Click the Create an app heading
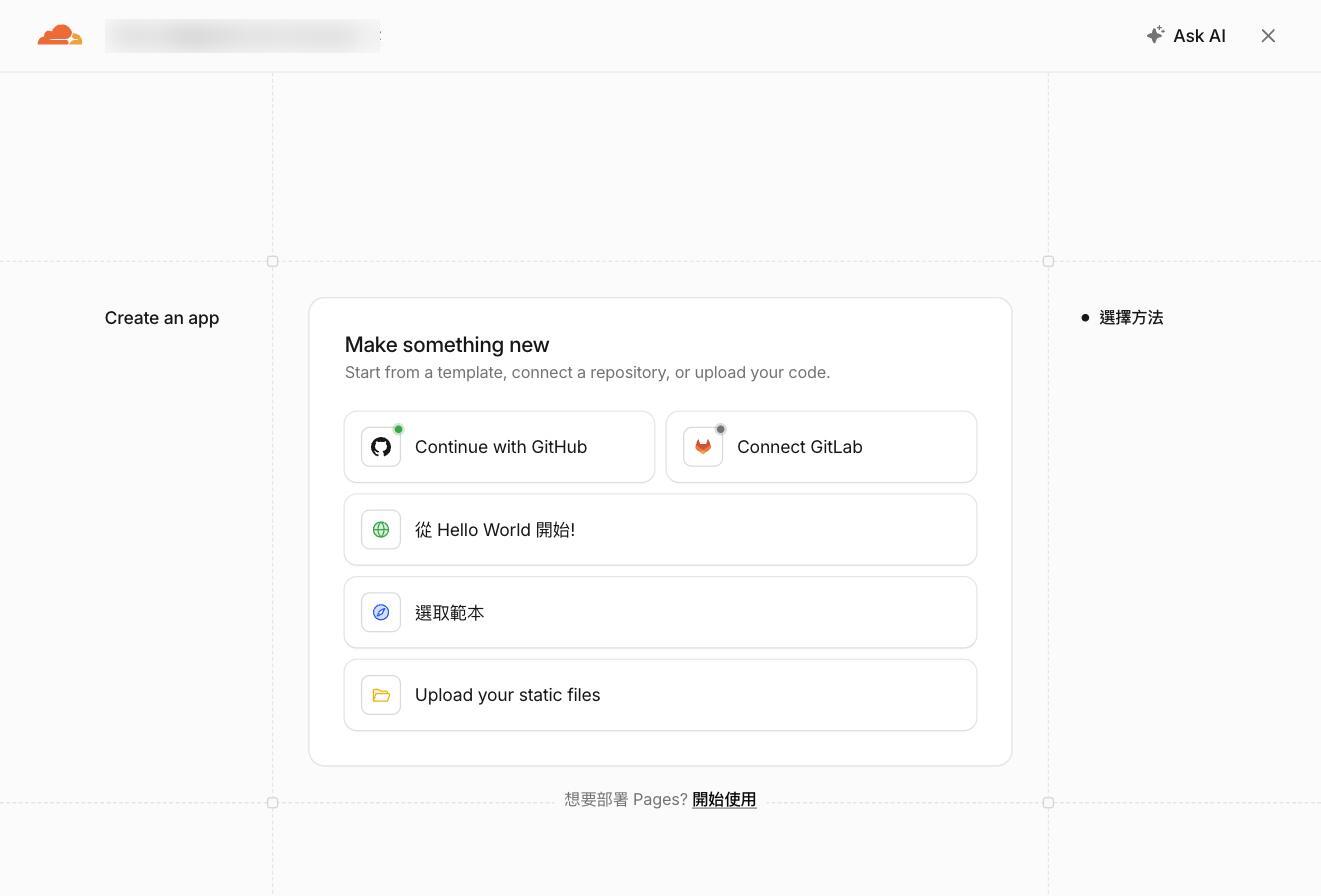Image resolution: width=1321 pixels, height=896 pixels. point(162,318)
